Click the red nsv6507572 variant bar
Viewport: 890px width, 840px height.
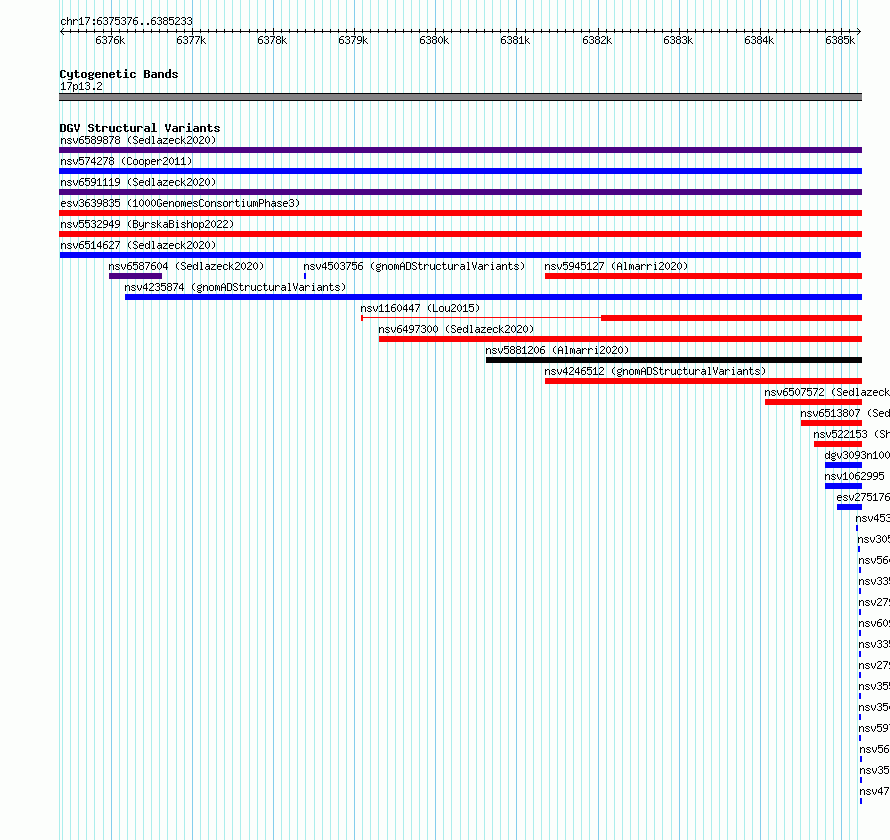click(x=813, y=402)
